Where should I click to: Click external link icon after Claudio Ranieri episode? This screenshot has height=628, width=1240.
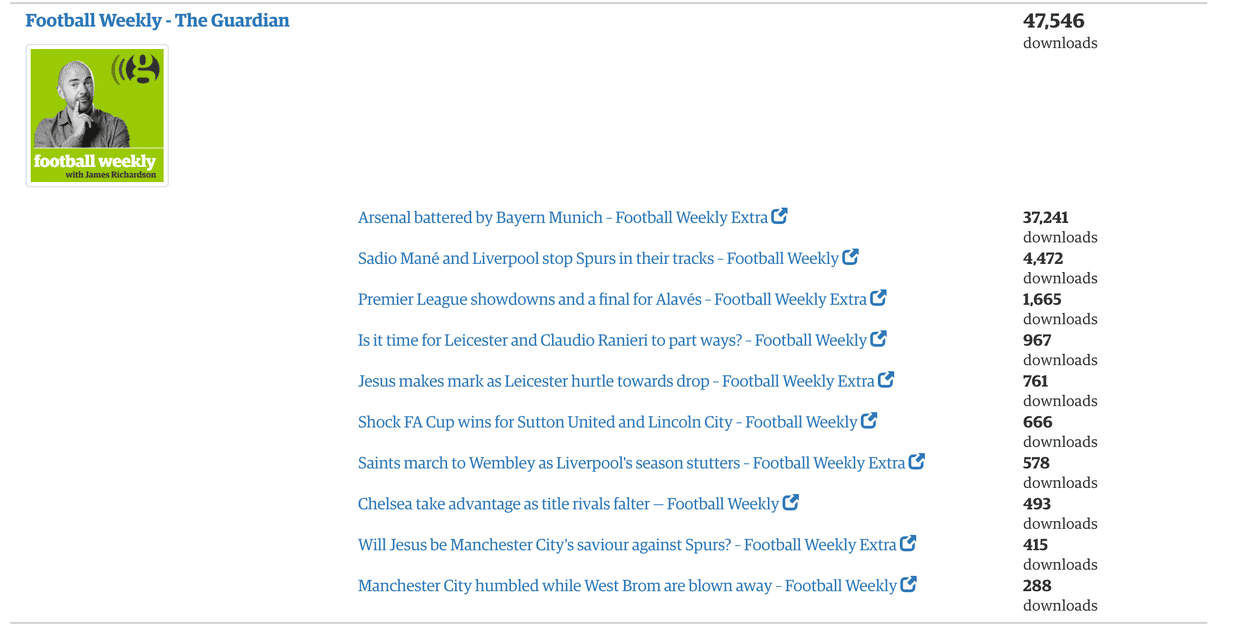[879, 339]
